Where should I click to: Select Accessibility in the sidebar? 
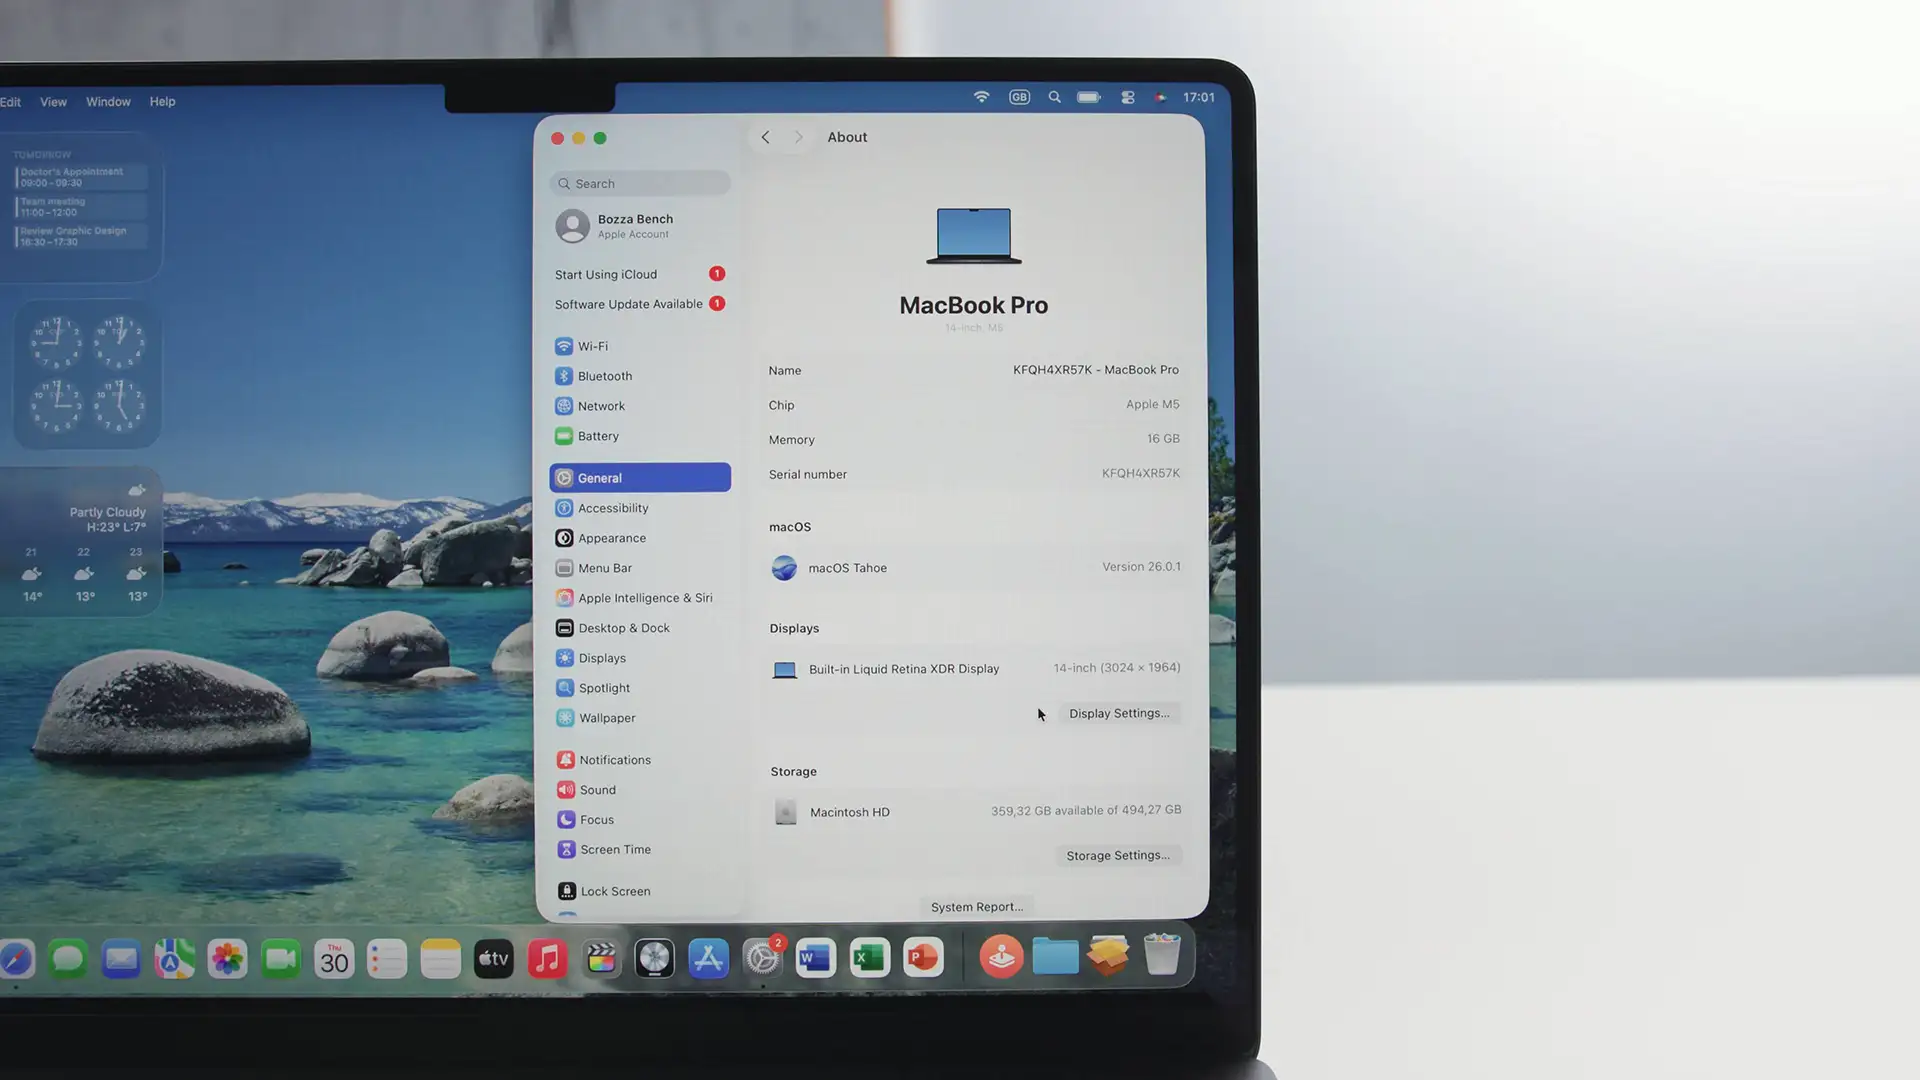pyautogui.click(x=612, y=508)
